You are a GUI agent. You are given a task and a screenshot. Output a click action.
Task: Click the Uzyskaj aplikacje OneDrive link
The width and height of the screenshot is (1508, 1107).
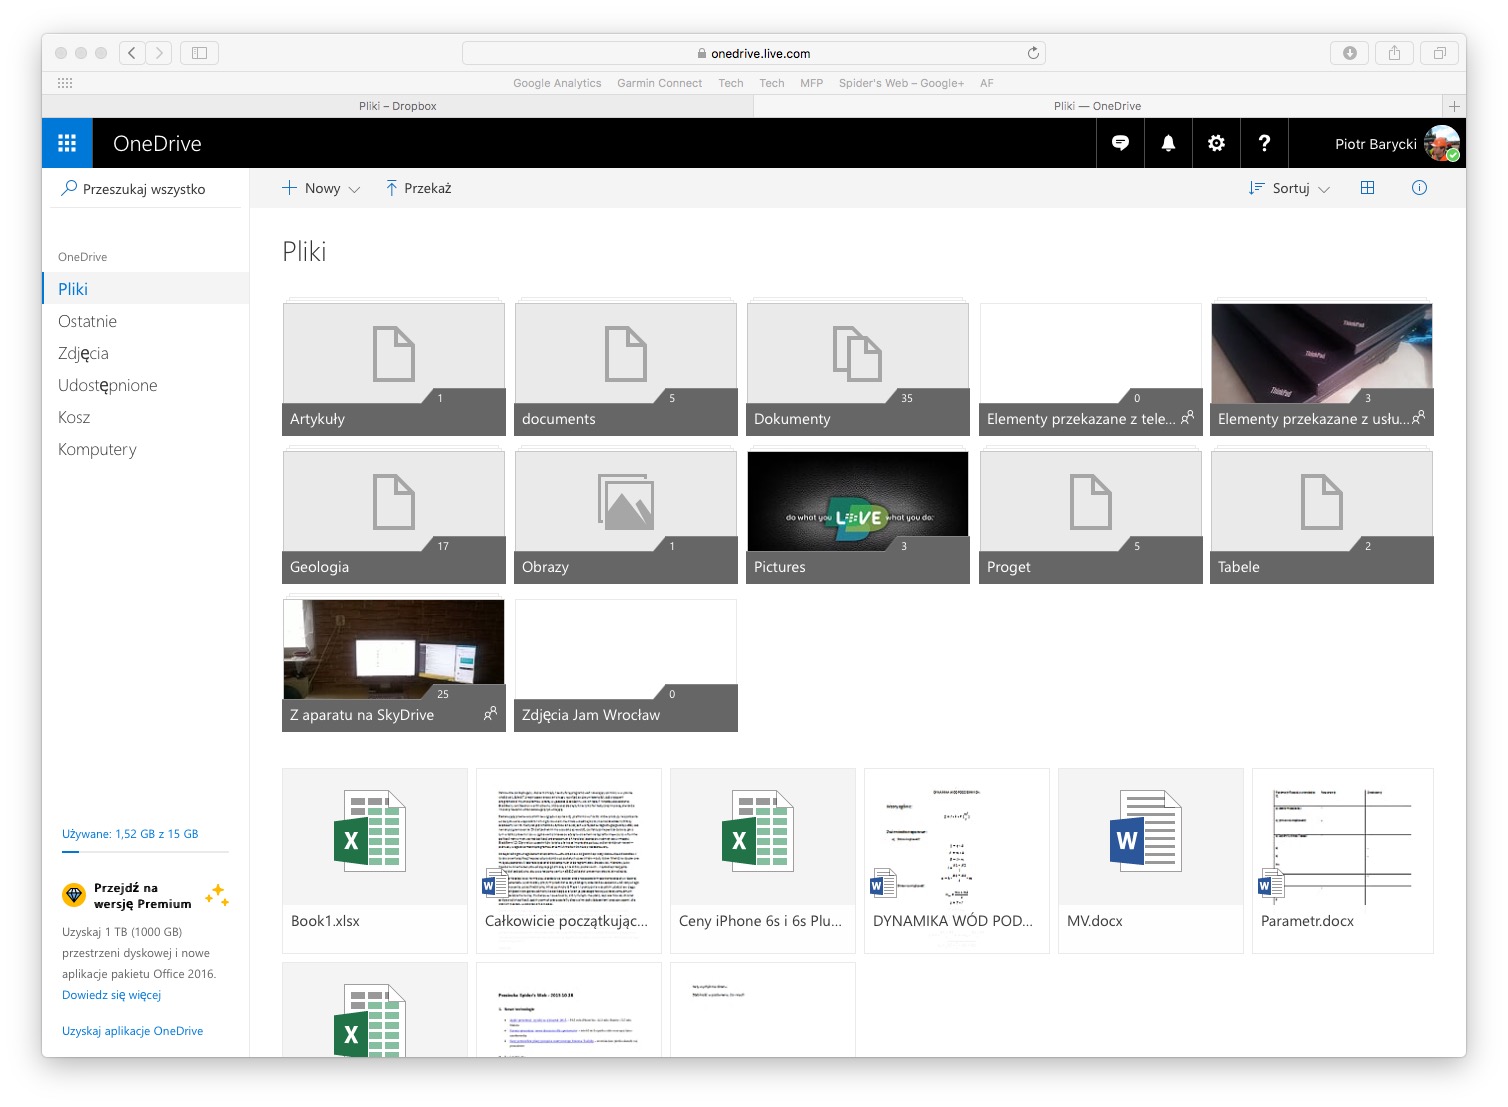click(132, 1031)
